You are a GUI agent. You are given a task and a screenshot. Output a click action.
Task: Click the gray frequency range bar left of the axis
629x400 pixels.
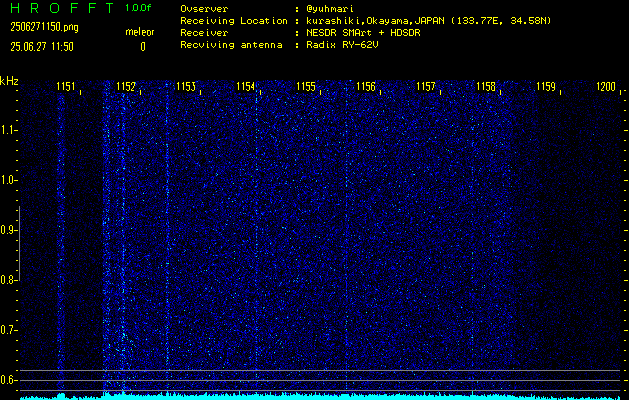tap(19, 243)
